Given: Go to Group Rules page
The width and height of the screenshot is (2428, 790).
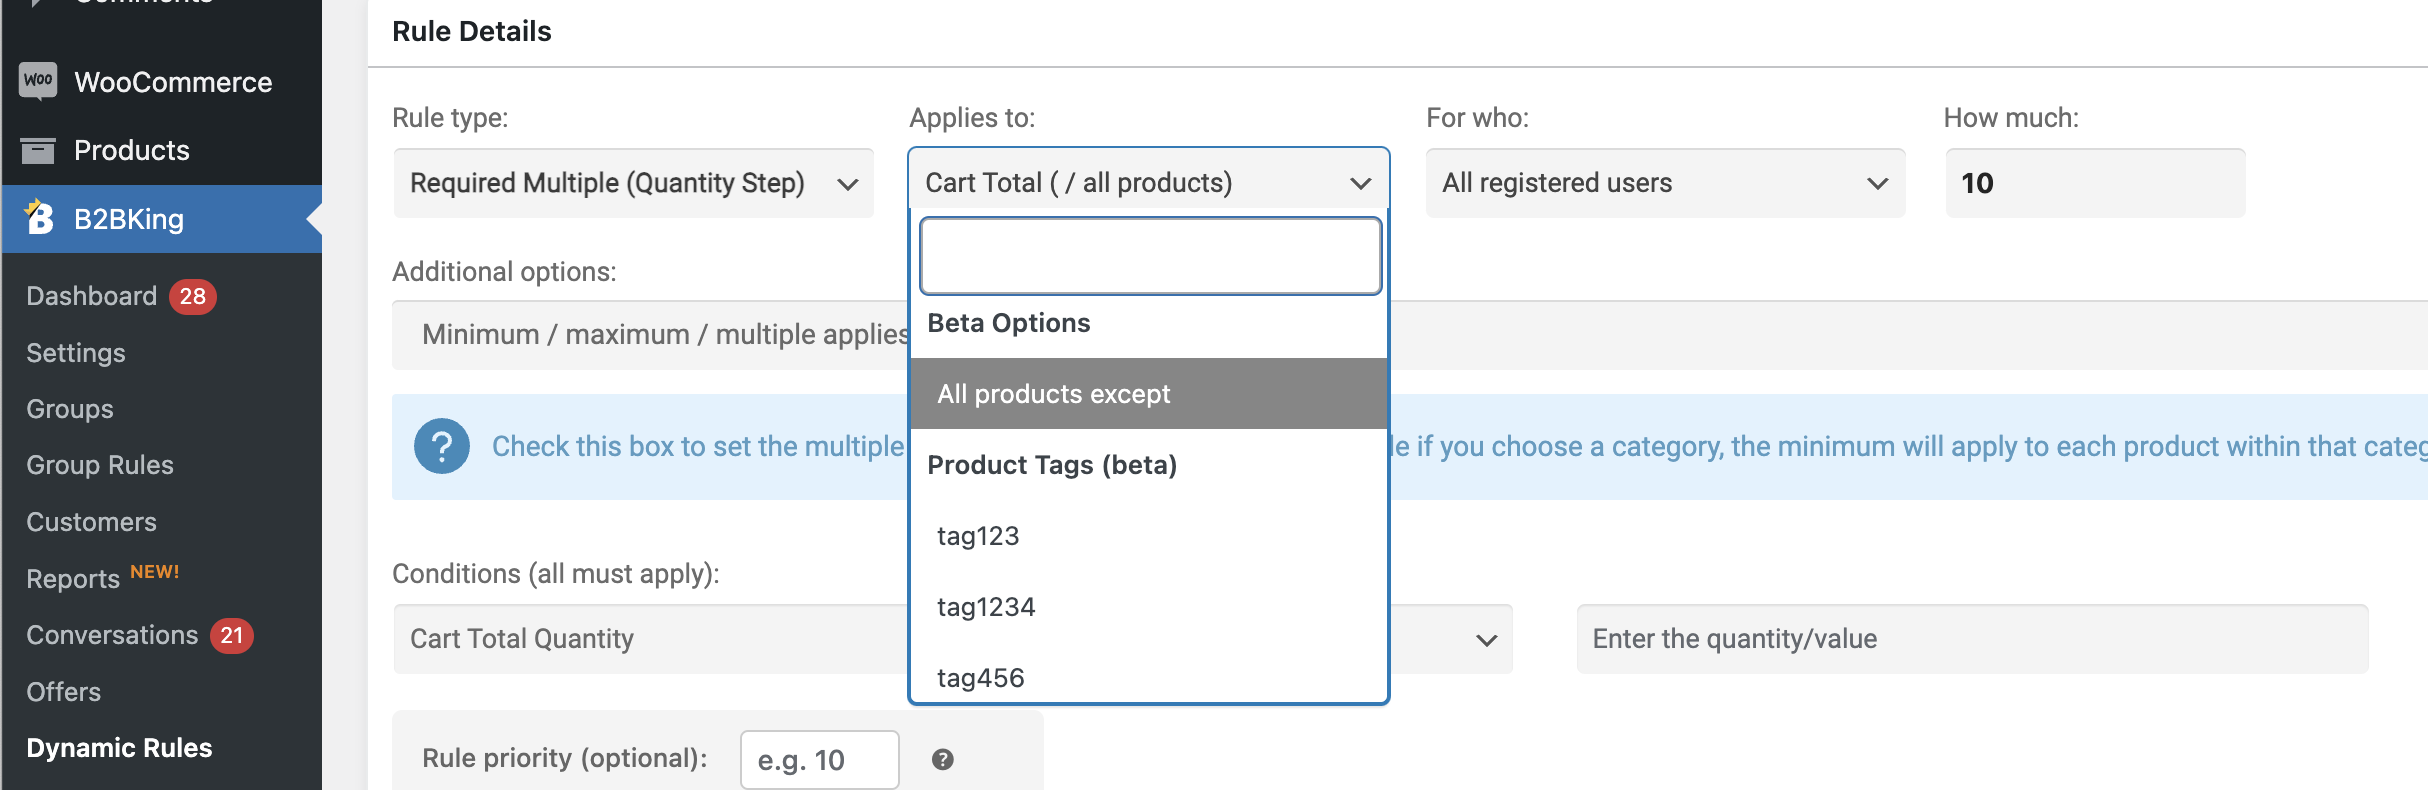Looking at the screenshot, I should 100,465.
